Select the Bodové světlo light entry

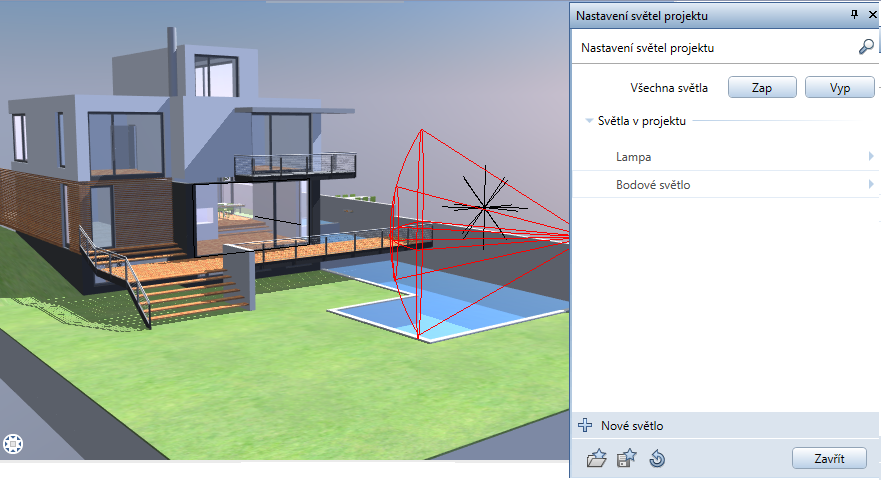(x=653, y=185)
